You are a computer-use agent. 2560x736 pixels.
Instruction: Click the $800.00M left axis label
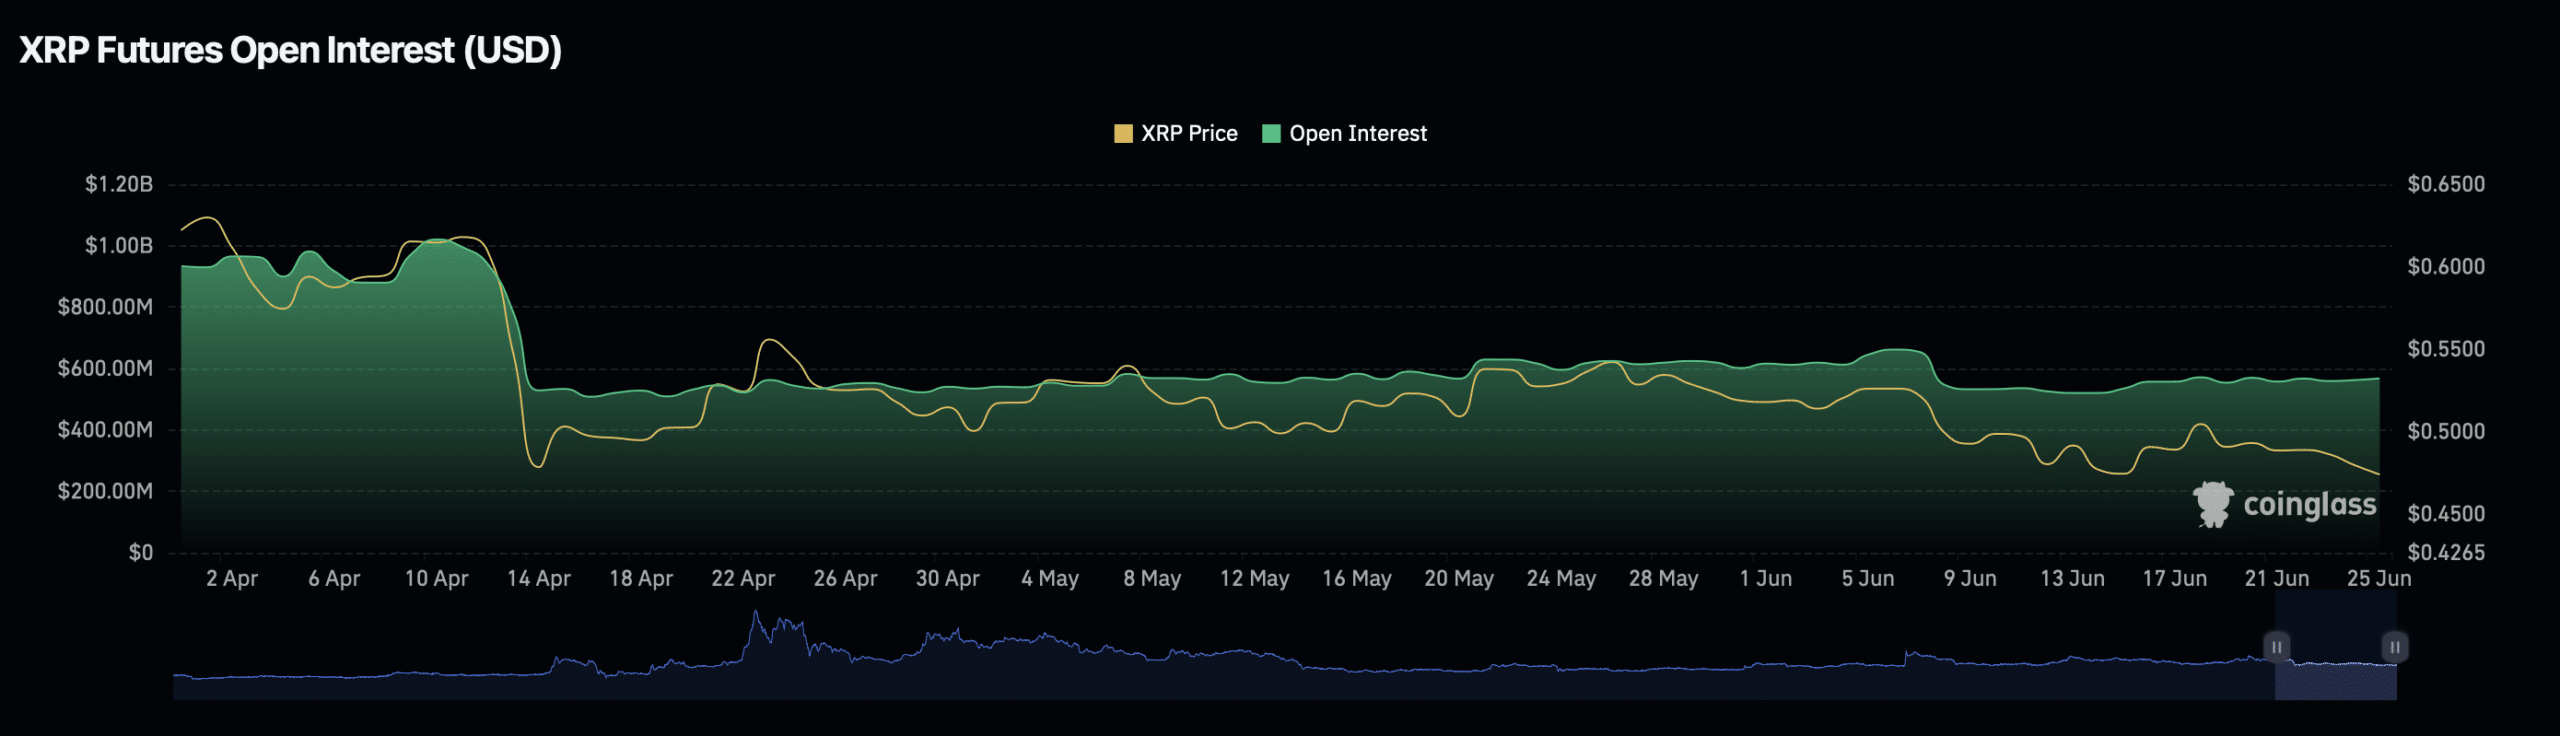click(x=105, y=307)
